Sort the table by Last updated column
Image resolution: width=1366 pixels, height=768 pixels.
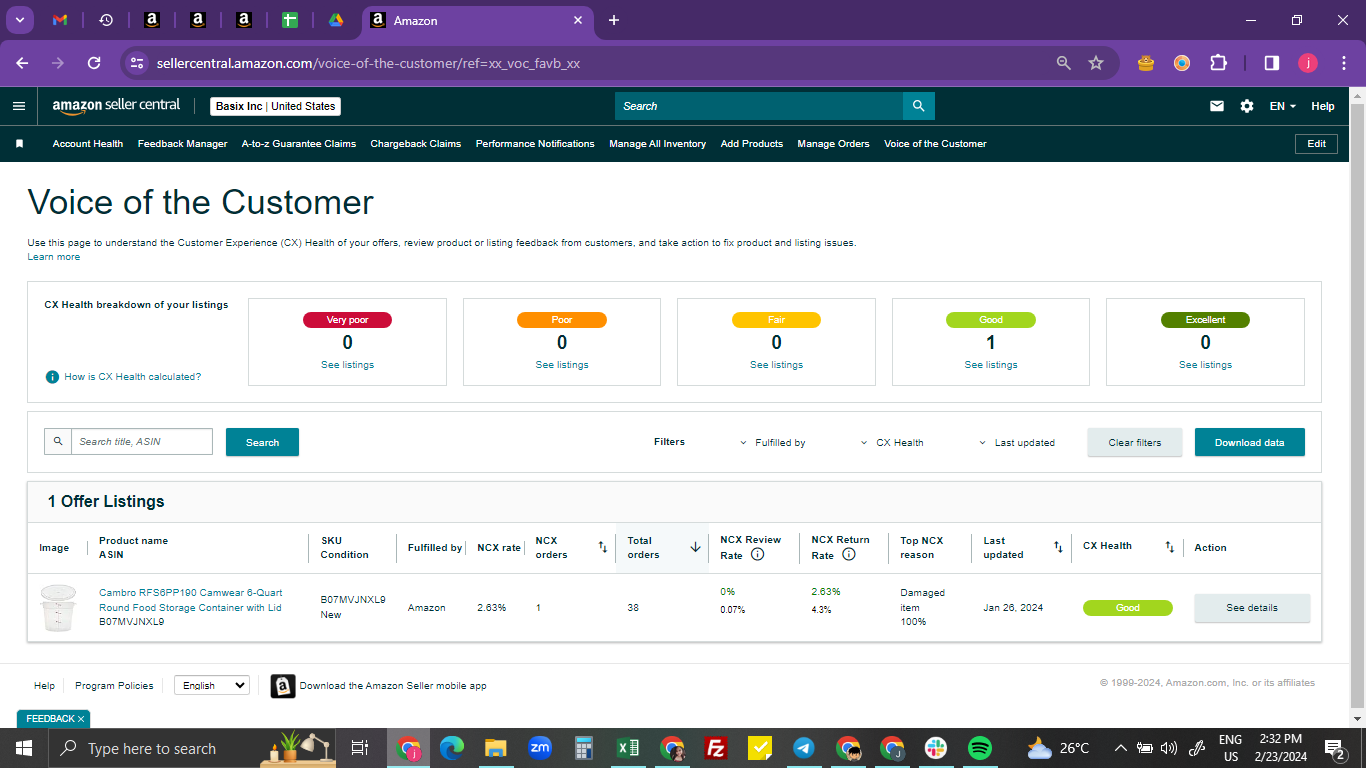pyautogui.click(x=1058, y=547)
